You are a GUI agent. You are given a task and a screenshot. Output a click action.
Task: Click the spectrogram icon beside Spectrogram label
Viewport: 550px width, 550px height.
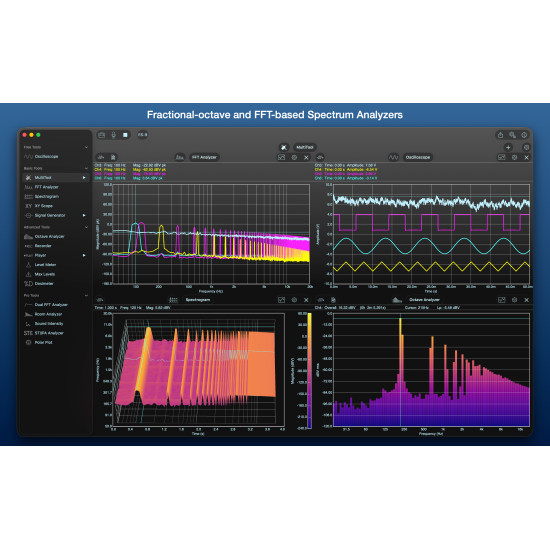(174, 300)
